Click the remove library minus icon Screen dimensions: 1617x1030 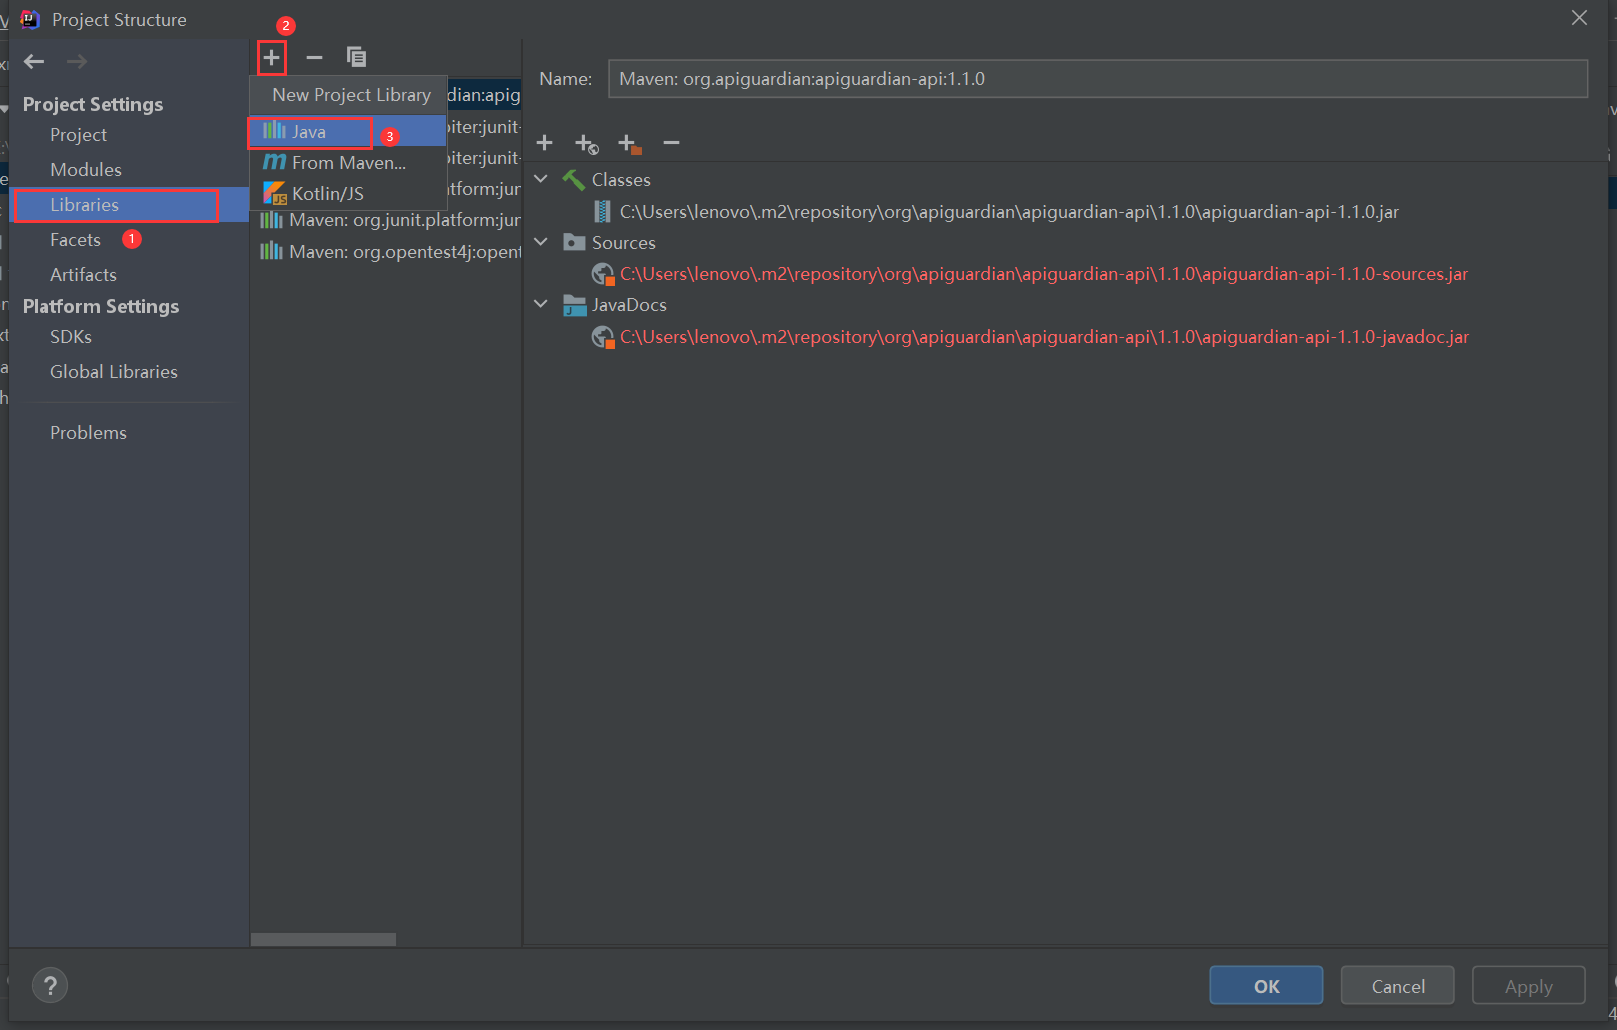pos(314,57)
